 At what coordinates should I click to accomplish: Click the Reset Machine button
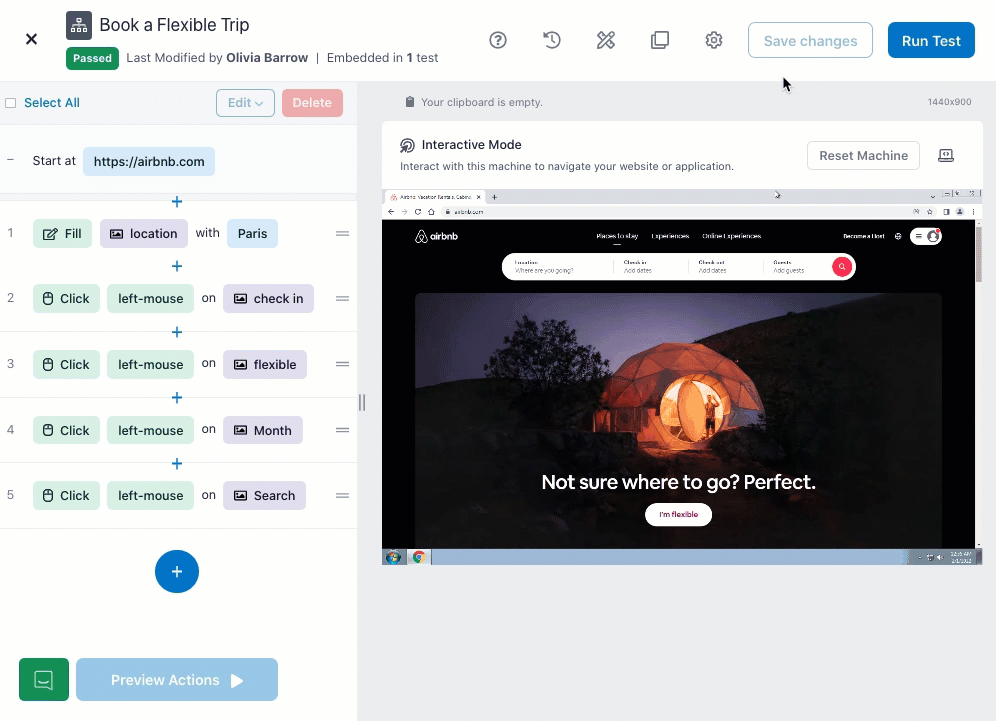(863, 156)
